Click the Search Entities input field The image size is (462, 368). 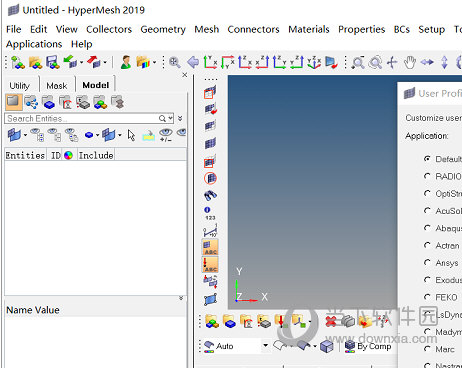83,118
